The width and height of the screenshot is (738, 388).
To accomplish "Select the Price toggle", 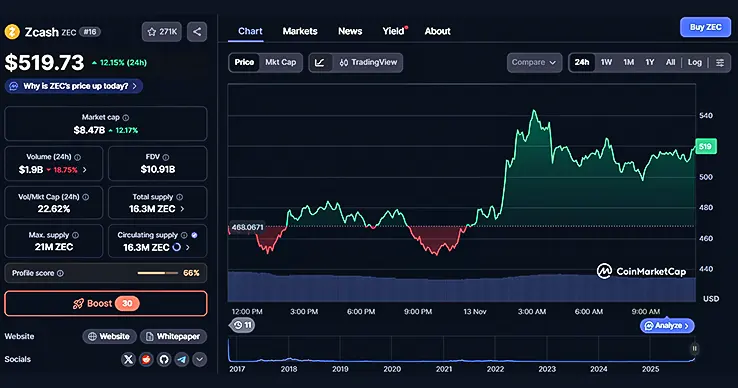I will coord(244,63).
